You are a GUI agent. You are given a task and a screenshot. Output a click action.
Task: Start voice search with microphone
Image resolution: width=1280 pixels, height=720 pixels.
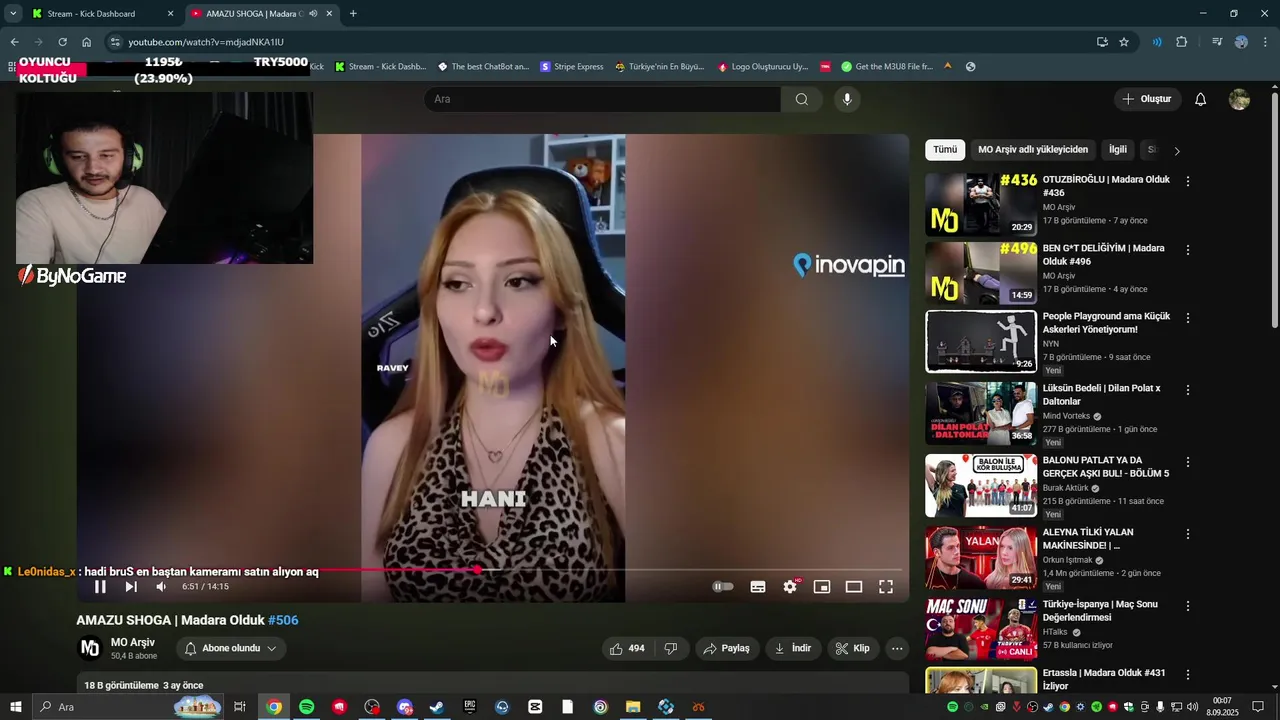[x=847, y=99]
